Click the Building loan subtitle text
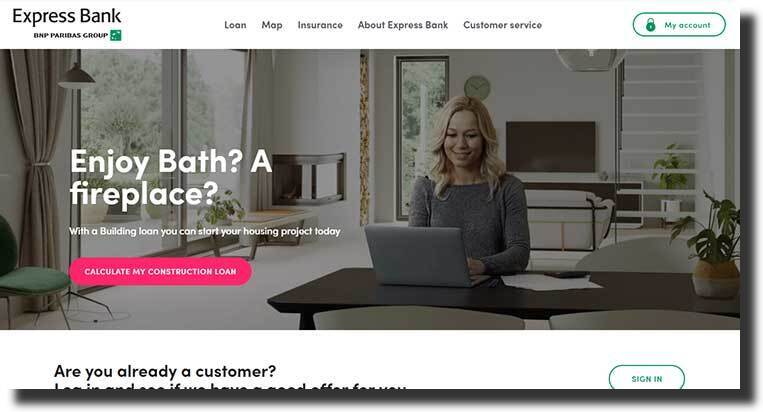The height and width of the screenshot is (412, 763). pos(204,231)
